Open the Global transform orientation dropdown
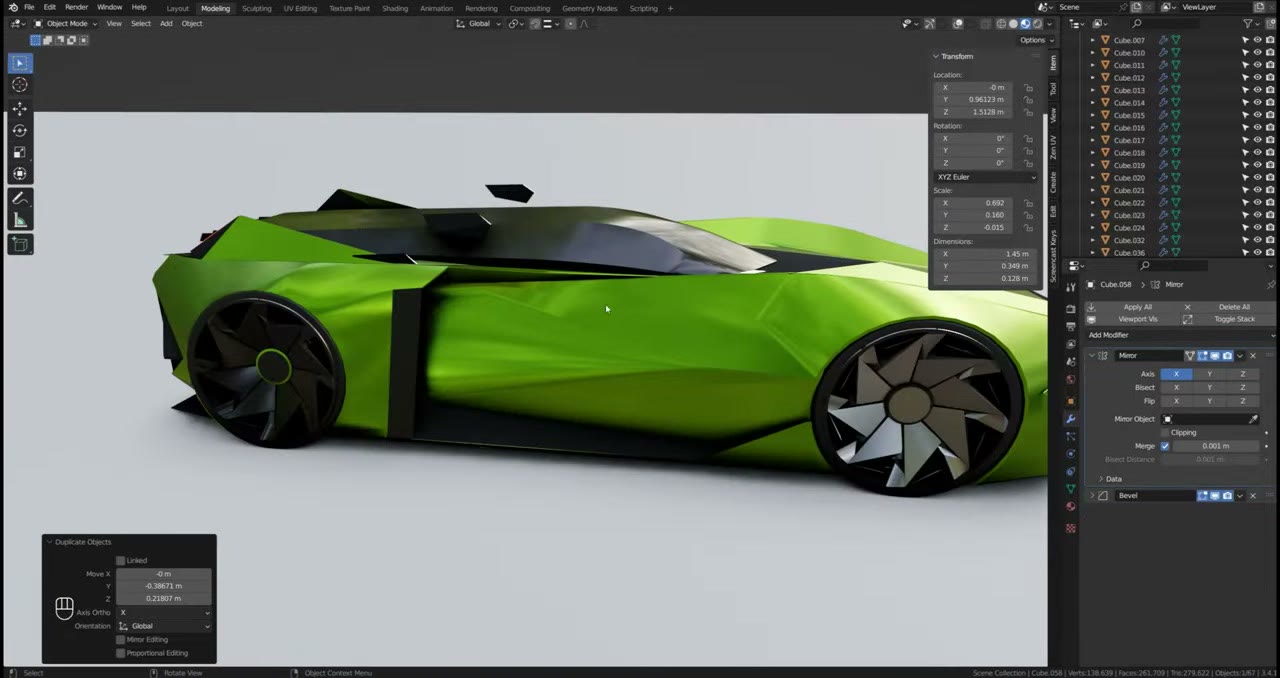The image size is (1280, 678). point(479,23)
